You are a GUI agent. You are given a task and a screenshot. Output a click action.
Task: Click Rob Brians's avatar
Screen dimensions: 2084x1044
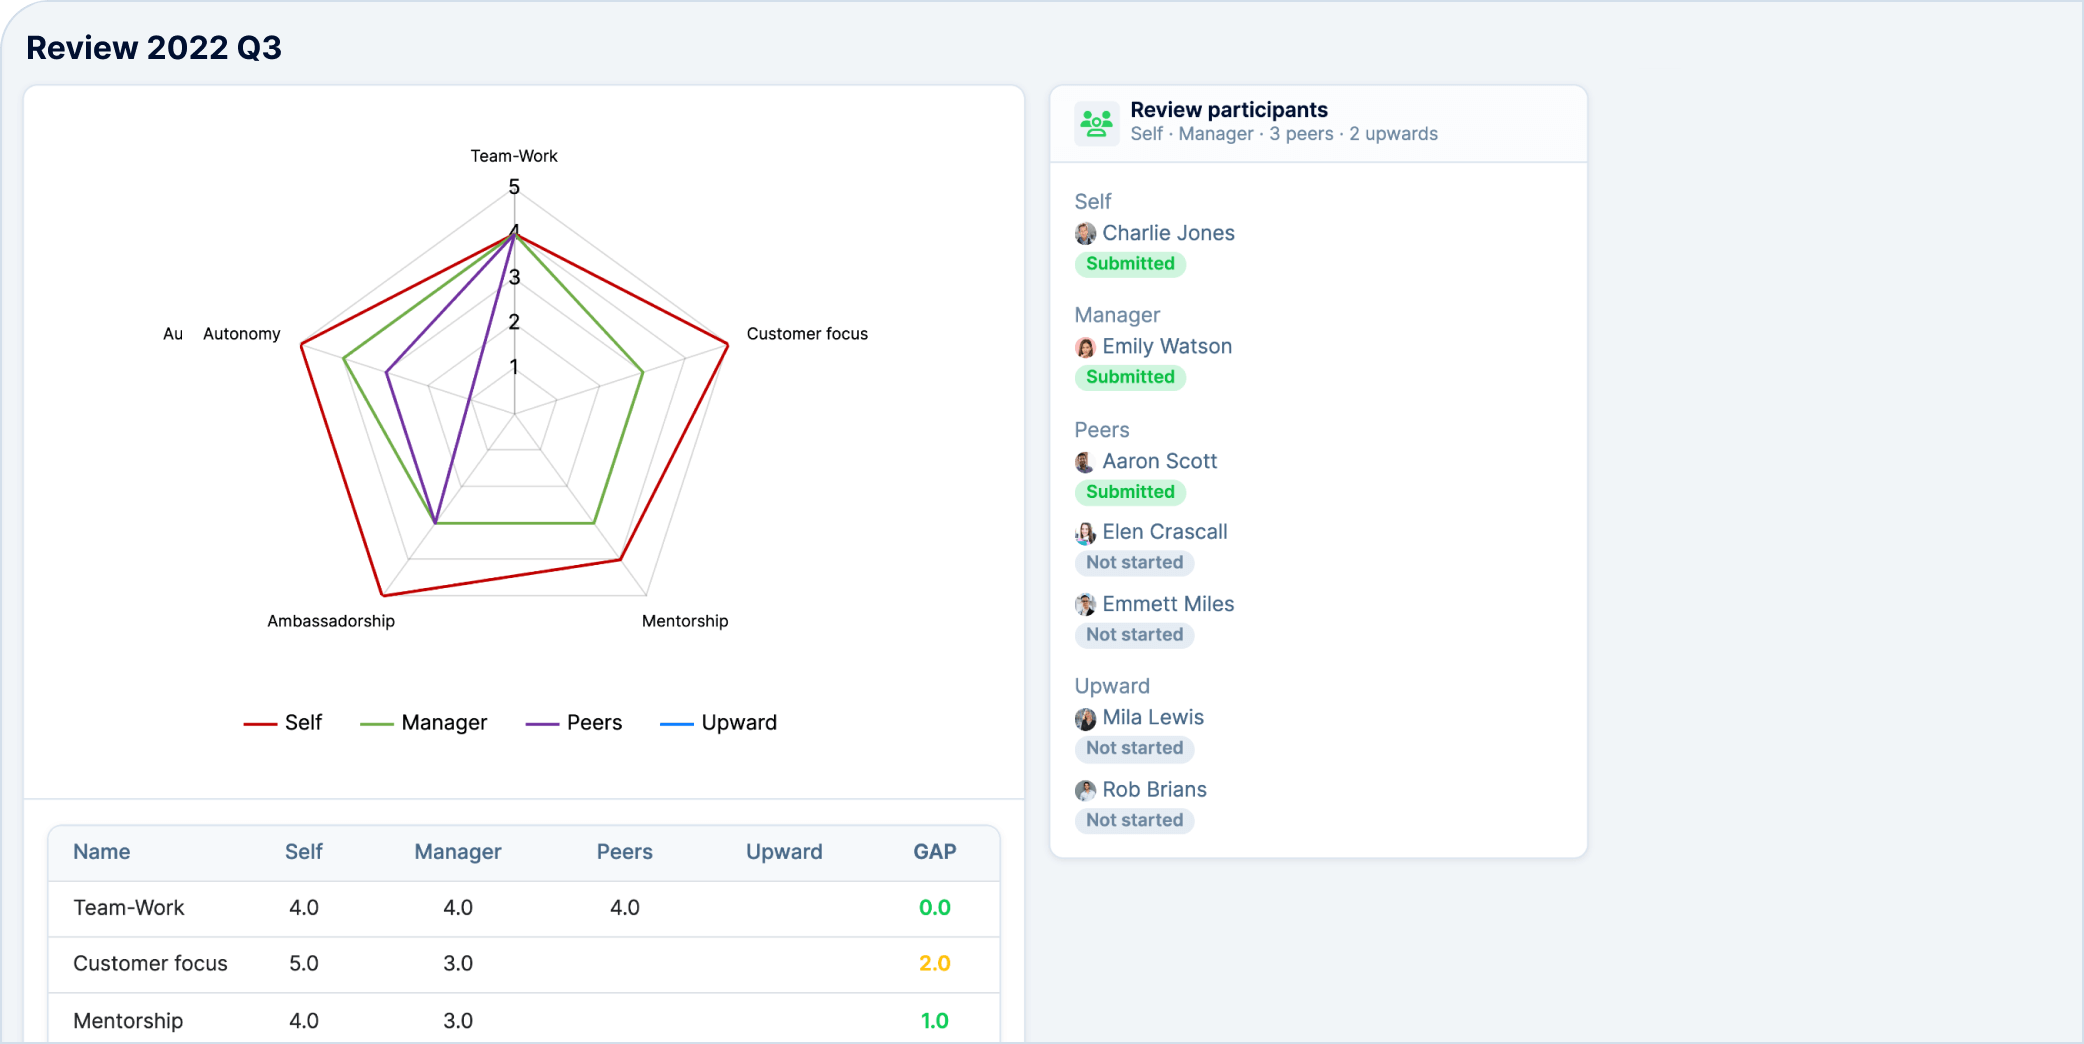(1085, 790)
